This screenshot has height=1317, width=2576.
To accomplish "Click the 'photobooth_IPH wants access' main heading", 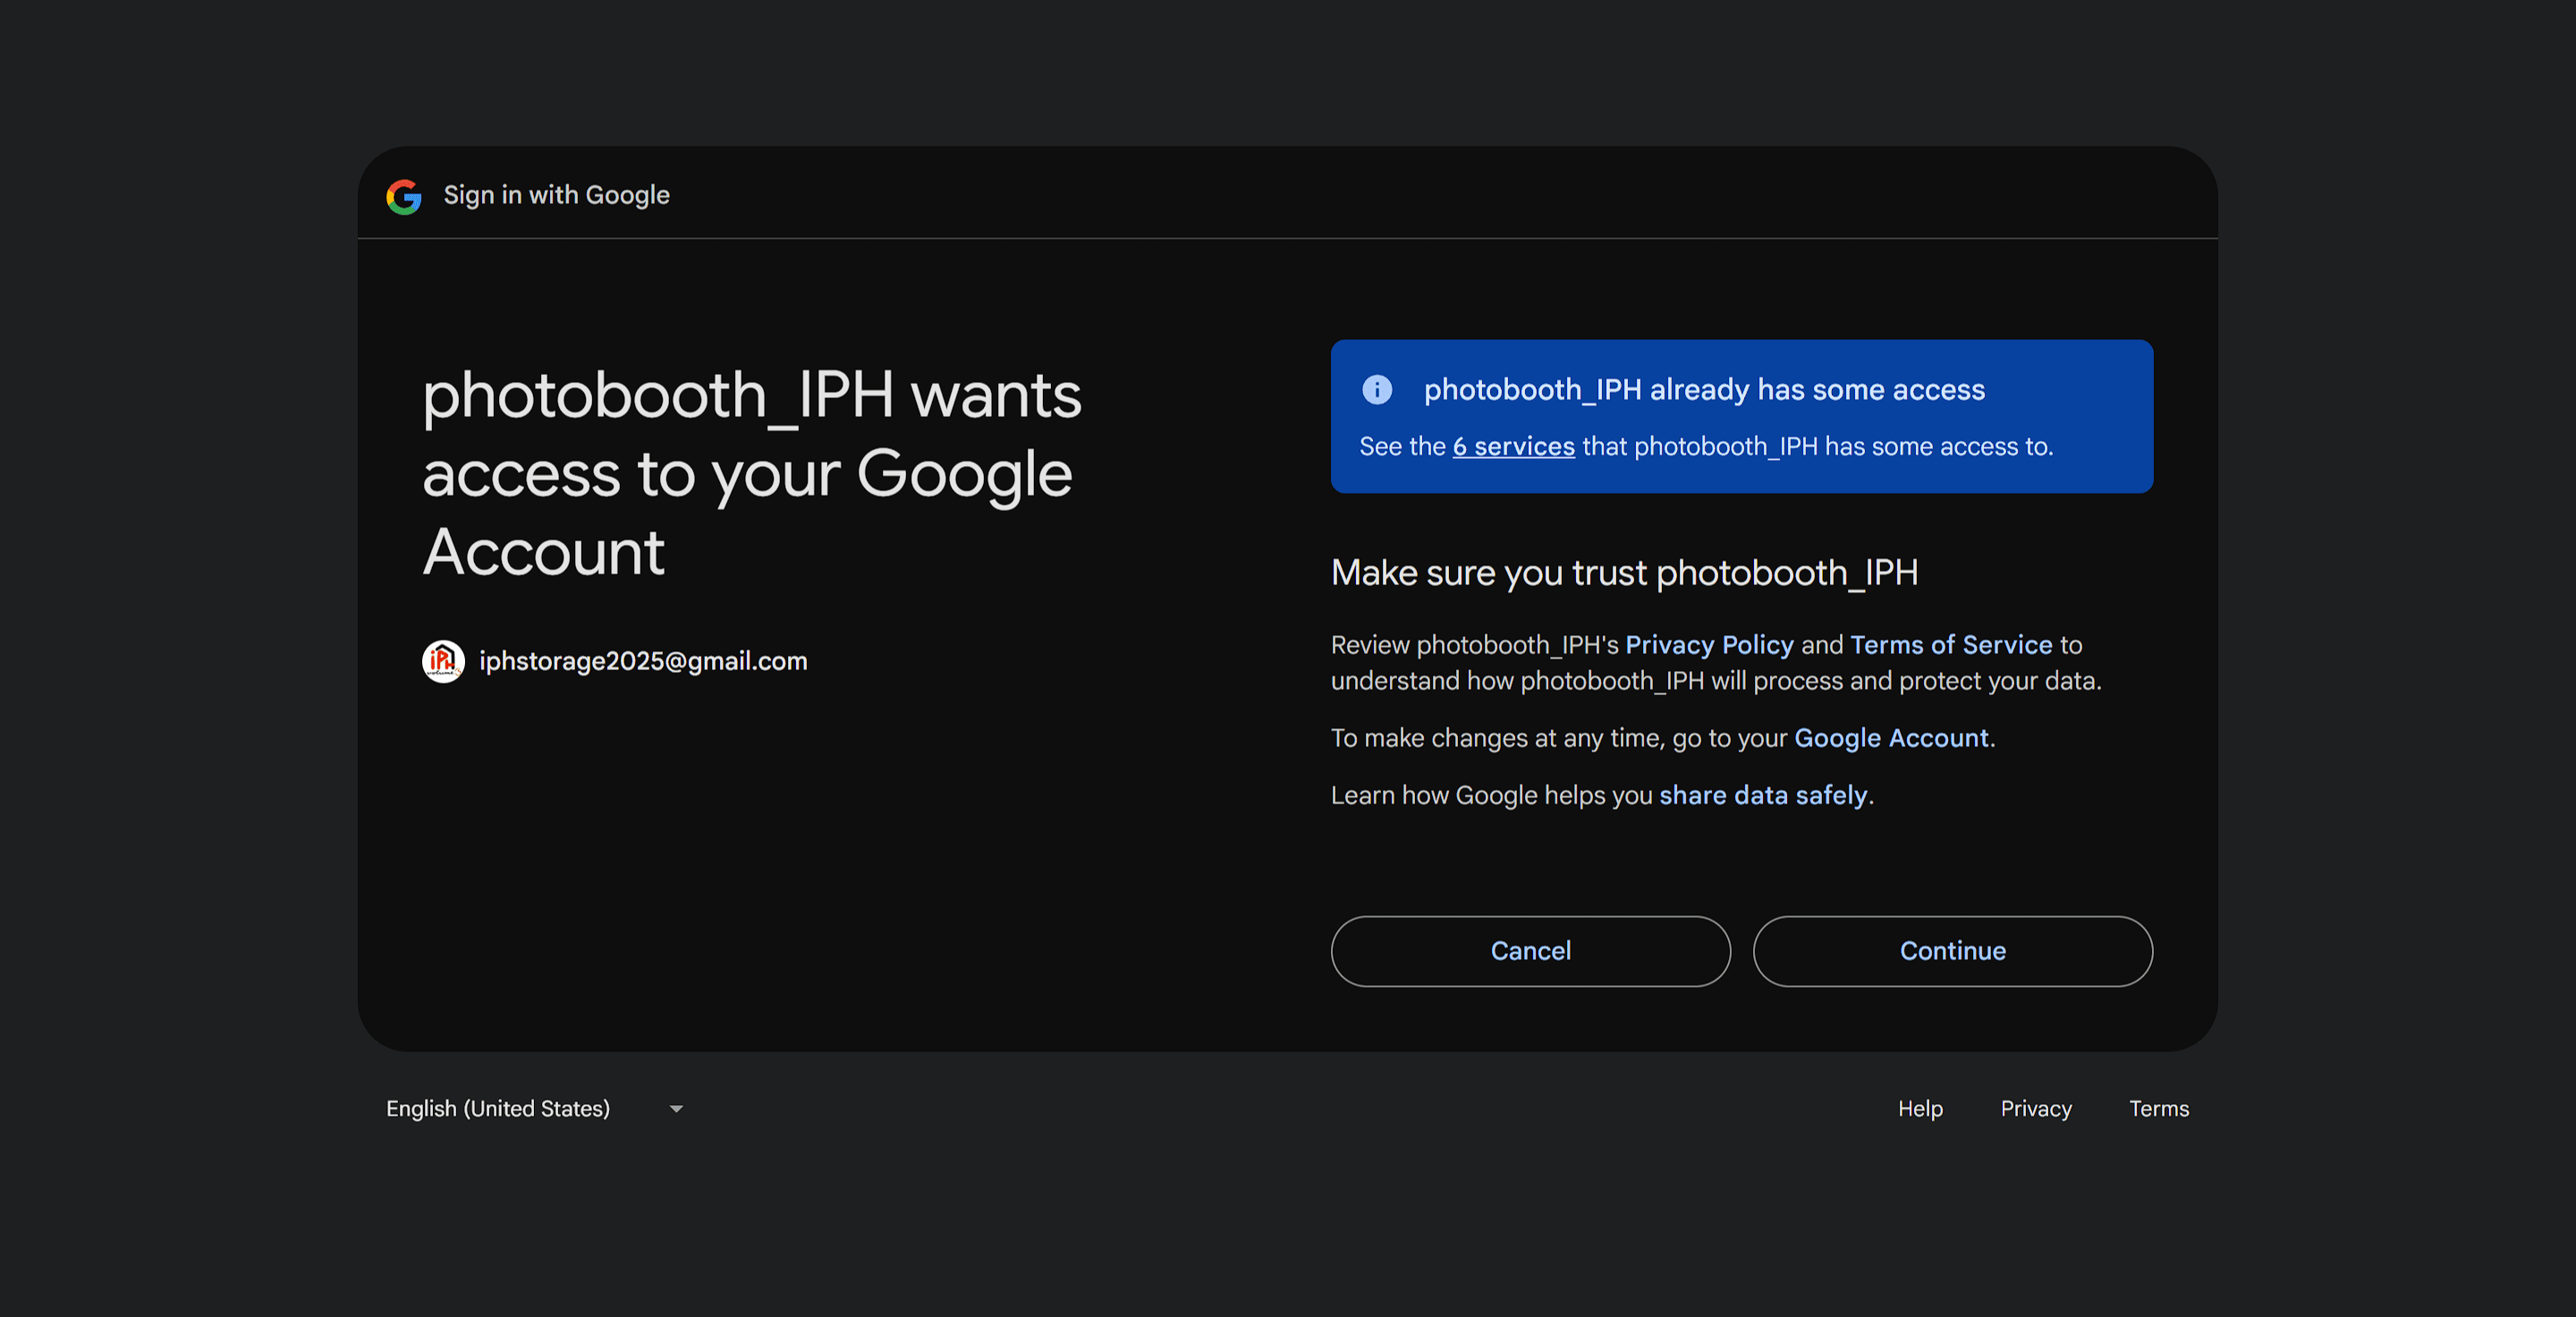I will pyautogui.click(x=752, y=473).
